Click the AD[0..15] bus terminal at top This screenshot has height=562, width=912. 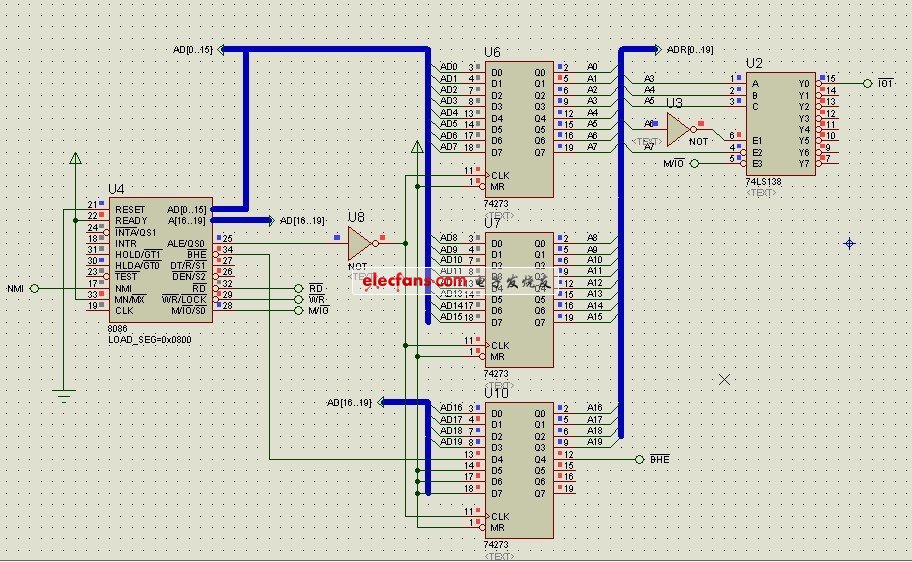pos(195,49)
